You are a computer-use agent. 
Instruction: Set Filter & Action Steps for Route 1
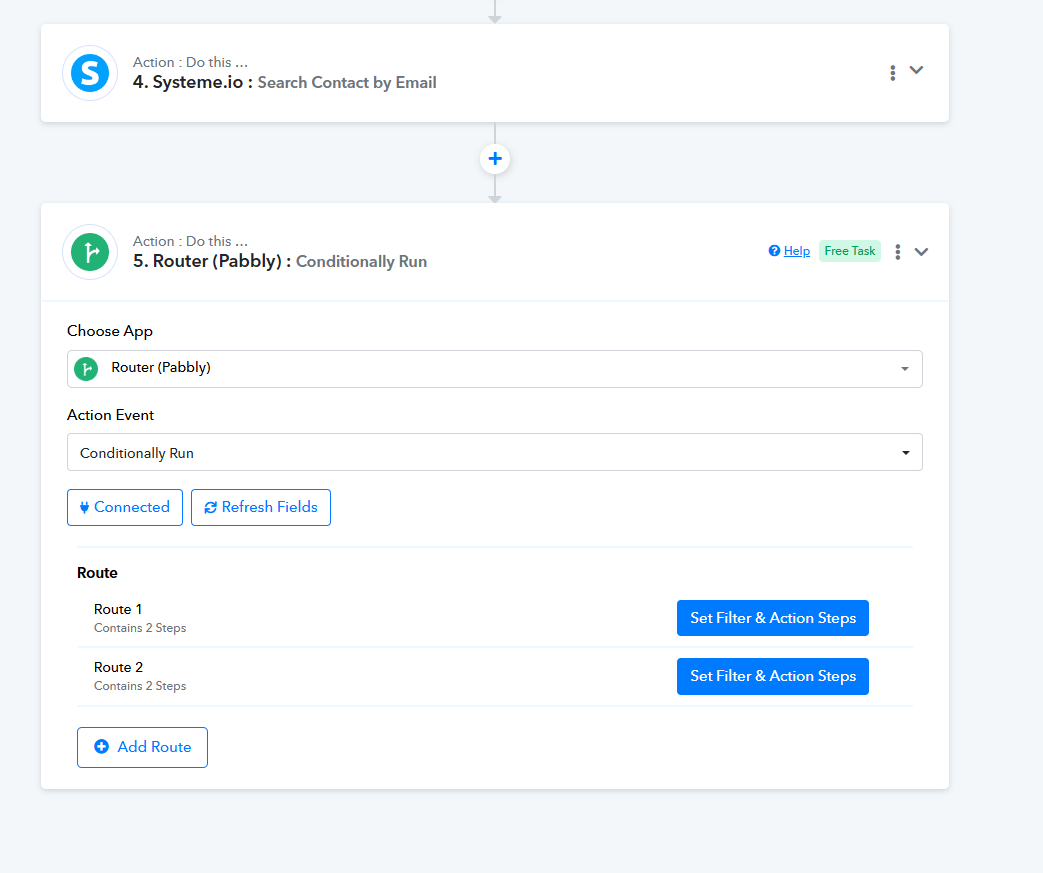click(773, 618)
